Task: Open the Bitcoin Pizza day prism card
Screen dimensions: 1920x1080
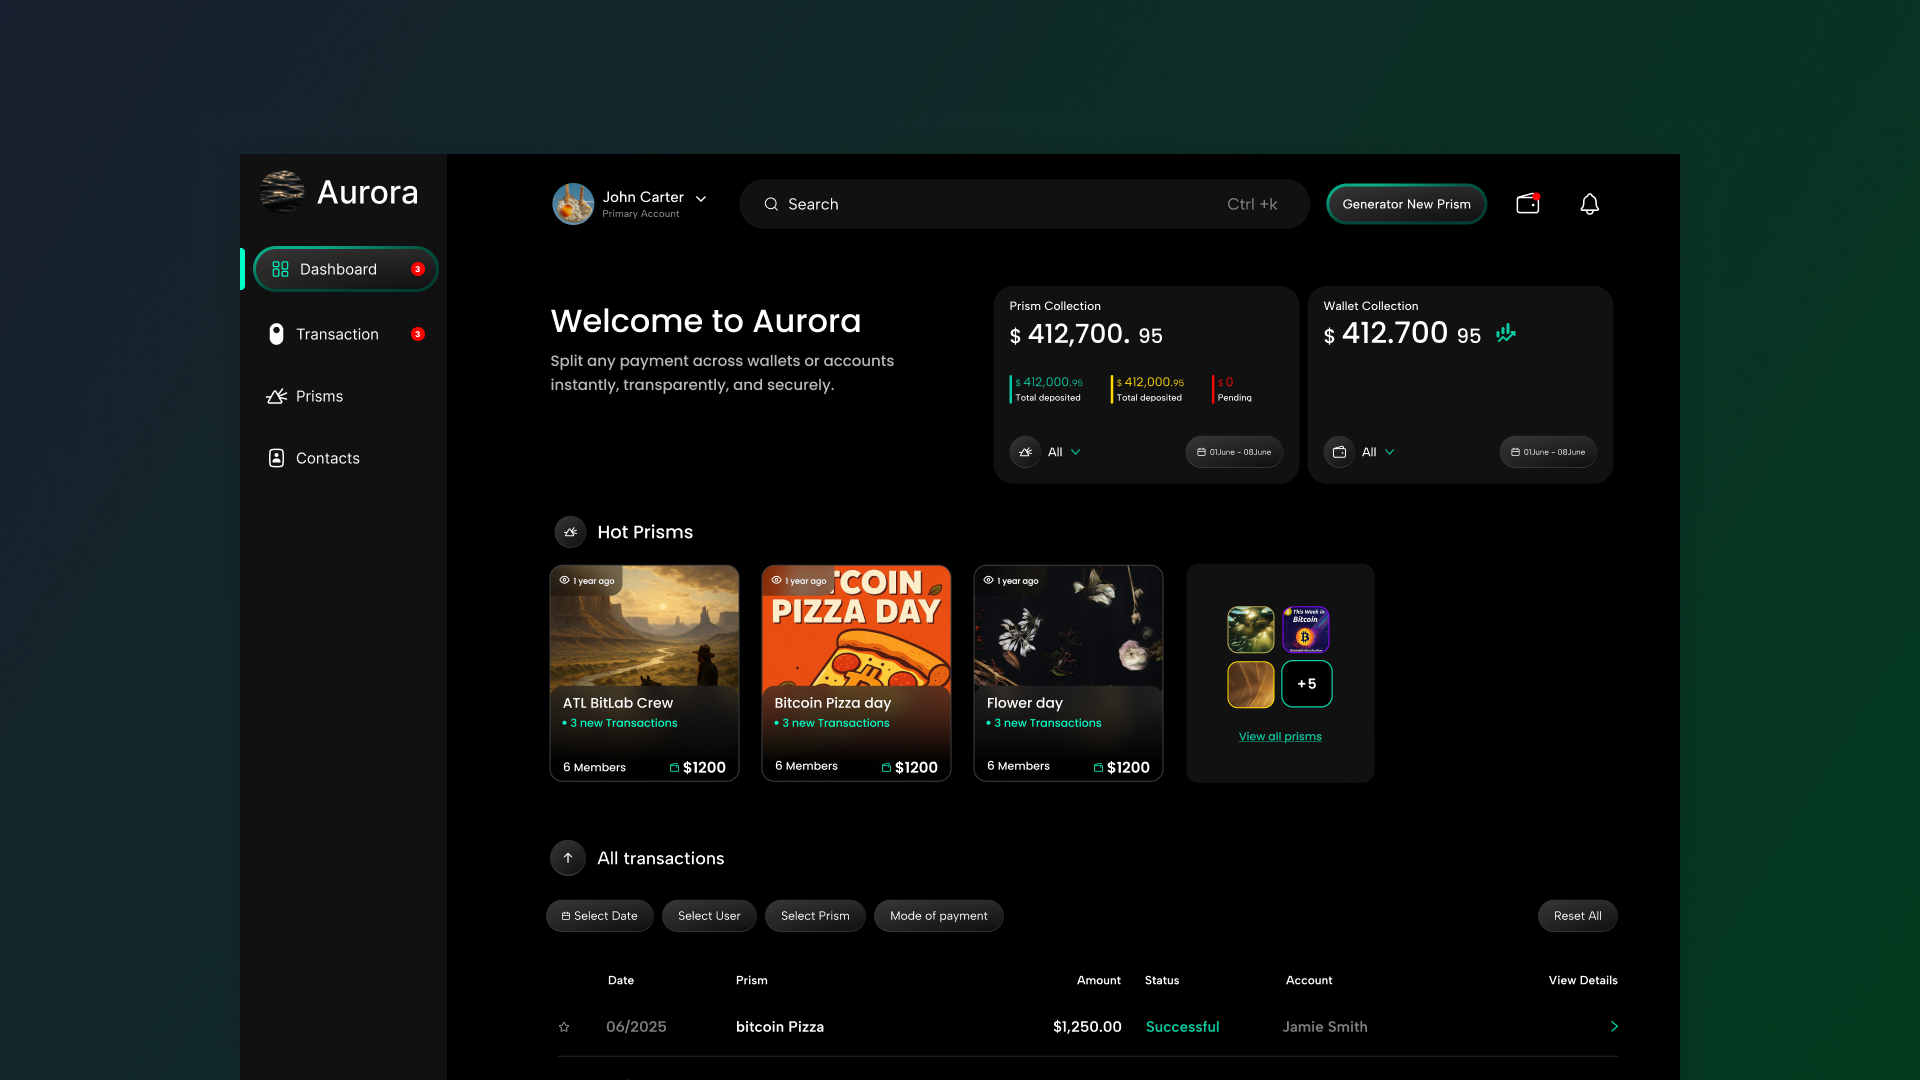Action: [x=856, y=673]
